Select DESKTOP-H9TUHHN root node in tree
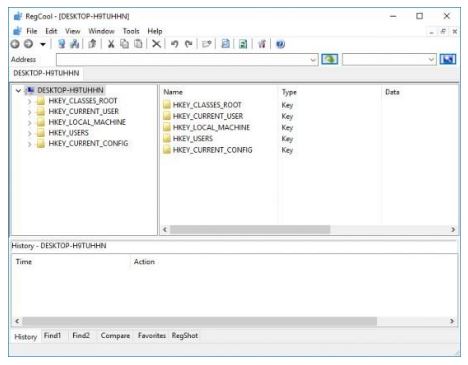 pyautogui.click(x=70, y=90)
